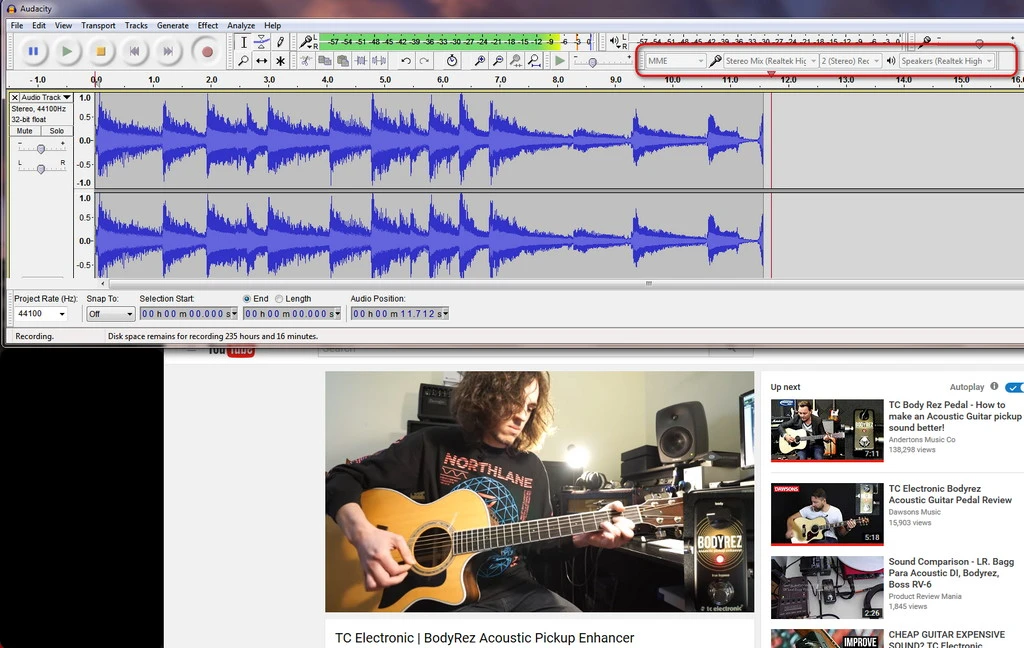Adjust the track pan L/R slider
This screenshot has height=648, width=1024.
tap(41, 169)
